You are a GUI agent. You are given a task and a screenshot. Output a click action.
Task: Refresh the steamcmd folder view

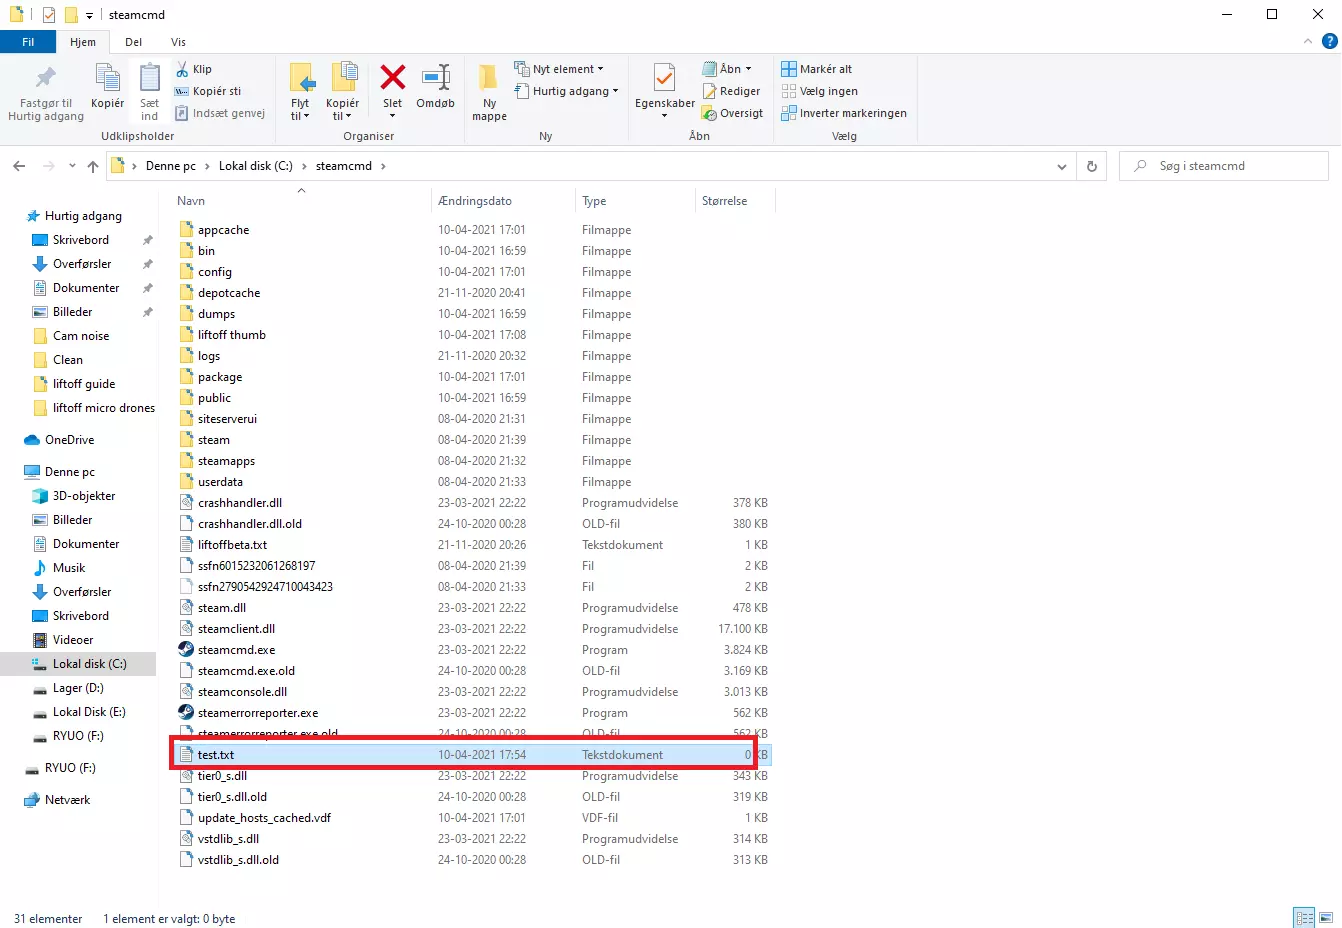click(x=1092, y=166)
